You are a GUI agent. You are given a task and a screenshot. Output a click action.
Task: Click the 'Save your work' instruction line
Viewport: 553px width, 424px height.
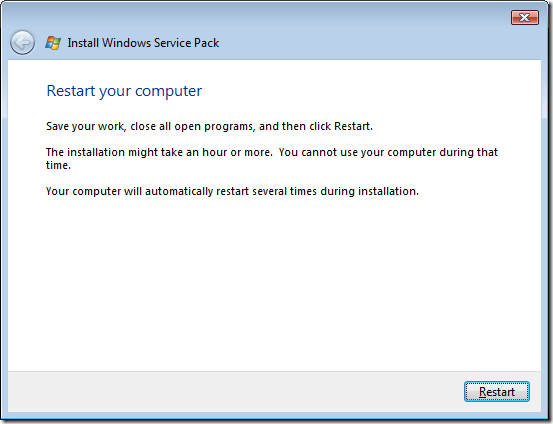pyautogui.click(x=209, y=126)
